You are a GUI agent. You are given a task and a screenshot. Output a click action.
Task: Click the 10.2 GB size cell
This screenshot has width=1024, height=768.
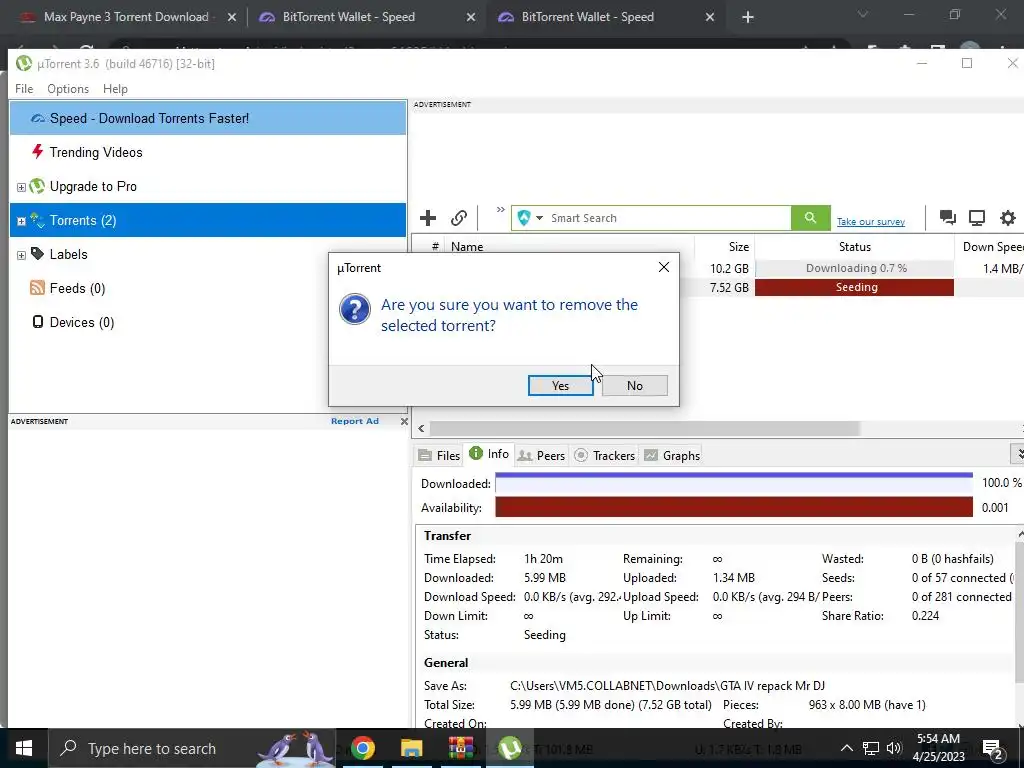tap(729, 268)
